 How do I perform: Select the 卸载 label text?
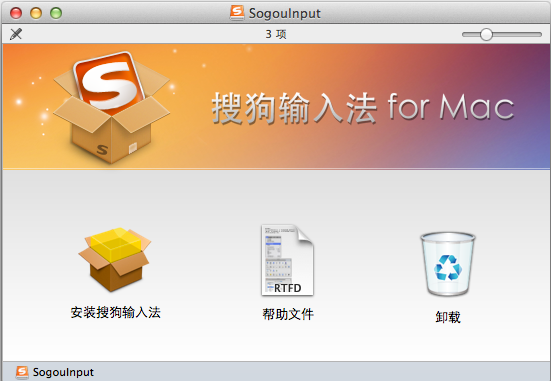[448, 317]
